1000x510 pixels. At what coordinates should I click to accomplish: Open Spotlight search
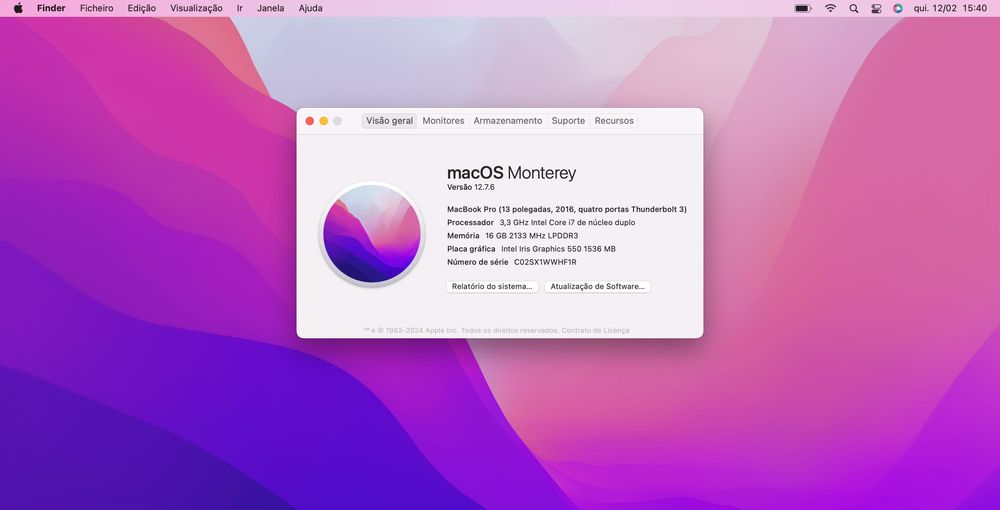(x=854, y=8)
